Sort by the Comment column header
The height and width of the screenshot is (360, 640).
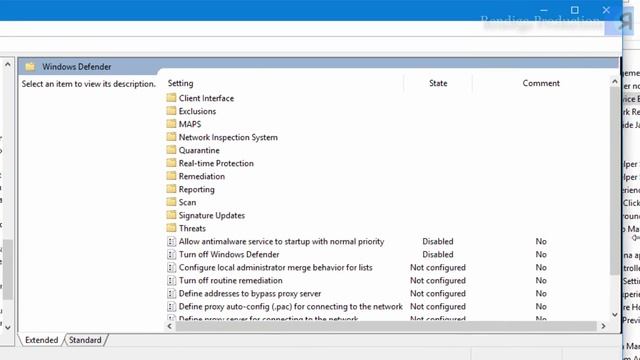pos(541,83)
